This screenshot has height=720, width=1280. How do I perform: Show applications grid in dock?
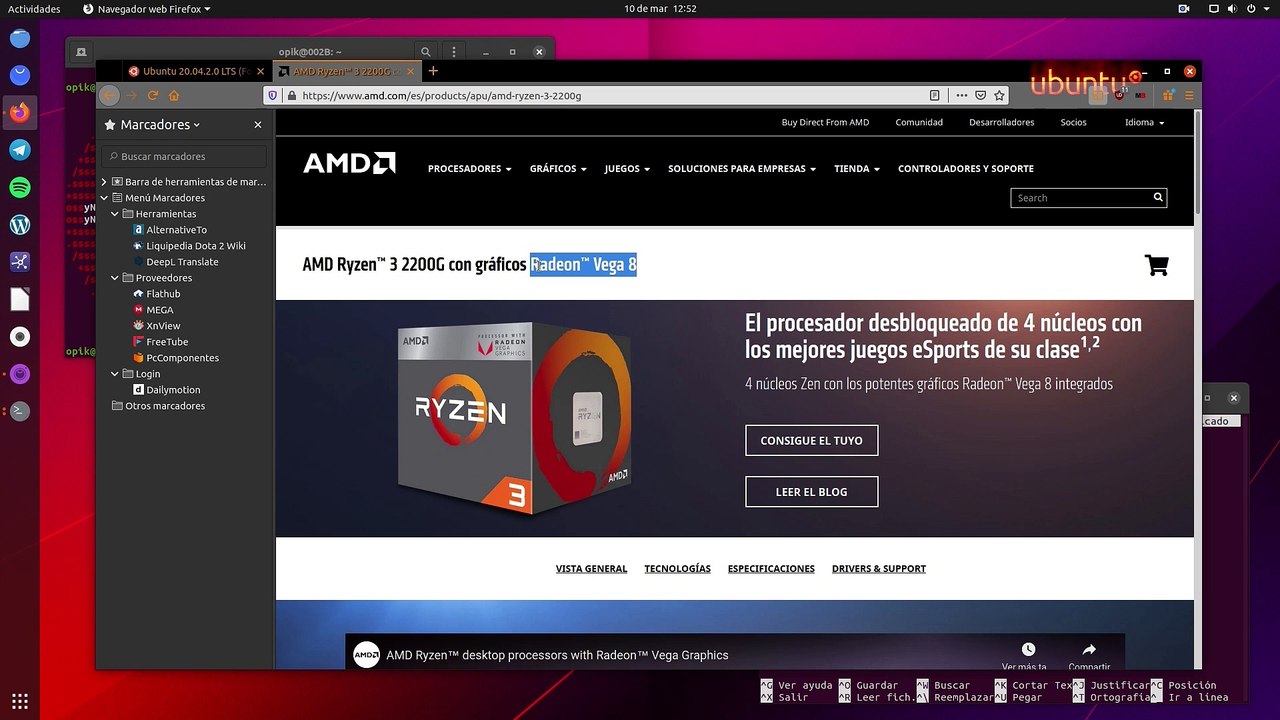[20, 701]
